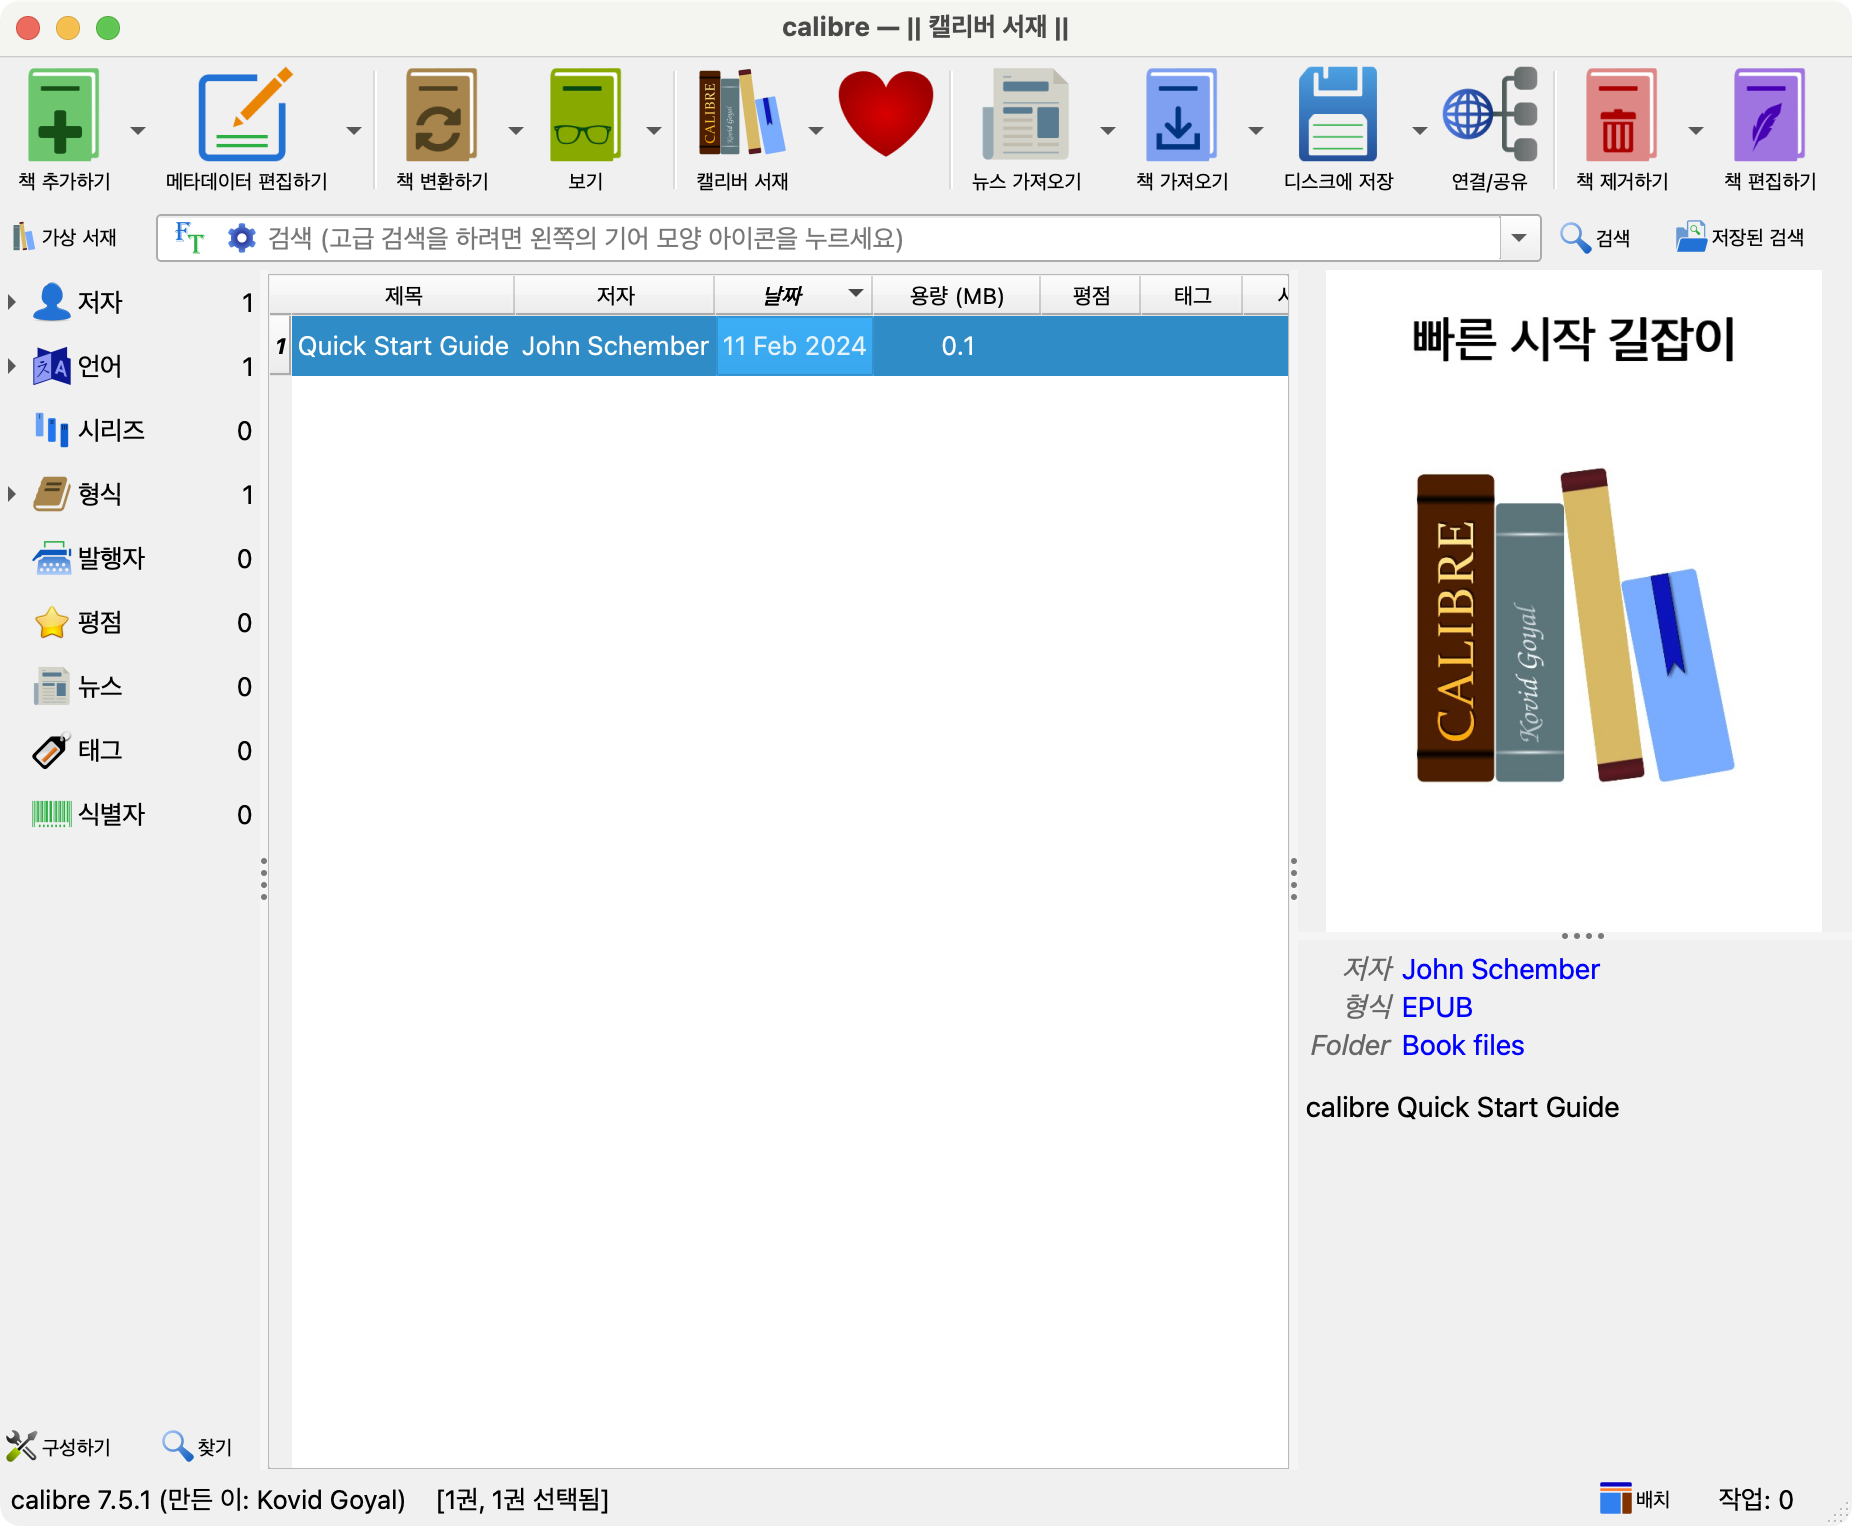This screenshot has height=1526, width=1852.
Task: Open the Connect/share (연결/공유) icon
Action: tap(1489, 115)
